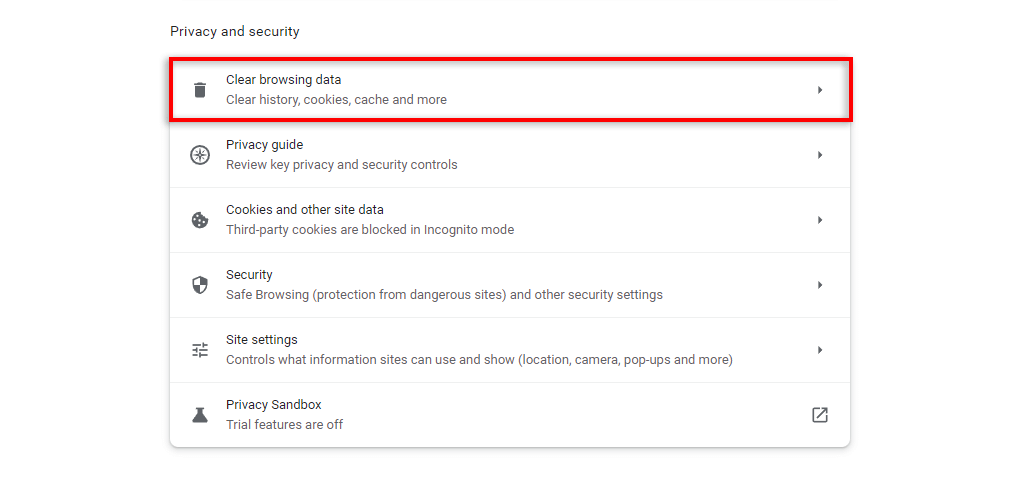
Task: Select the Privacy Sandbox title
Action: [x=273, y=405]
